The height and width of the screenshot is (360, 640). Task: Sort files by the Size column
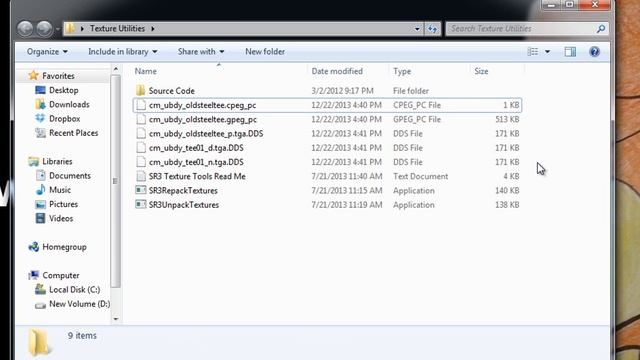481,71
